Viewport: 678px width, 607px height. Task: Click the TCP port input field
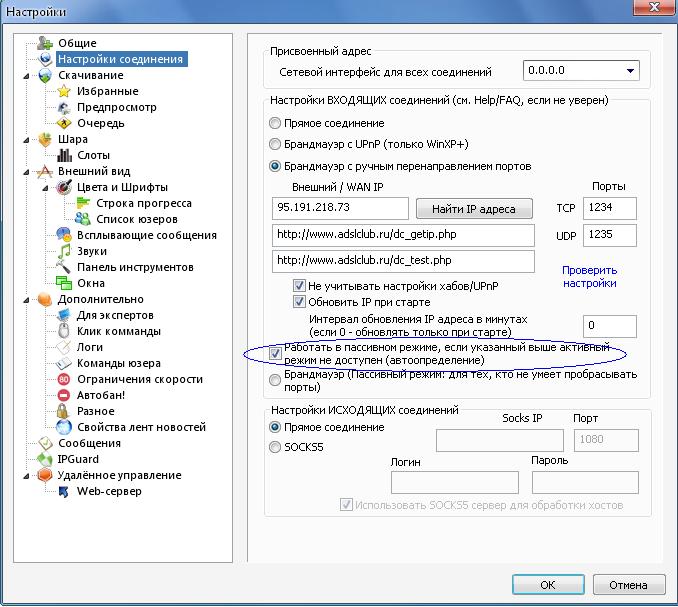point(609,208)
